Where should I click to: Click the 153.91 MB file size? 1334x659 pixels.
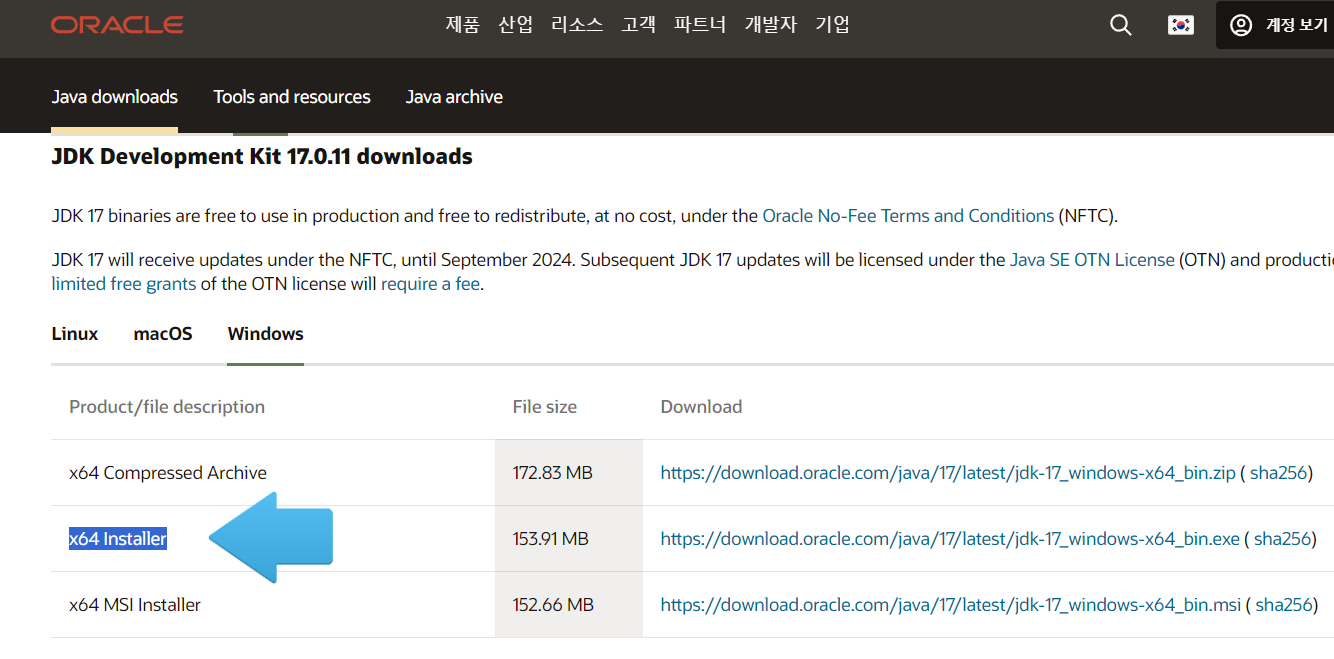(551, 539)
